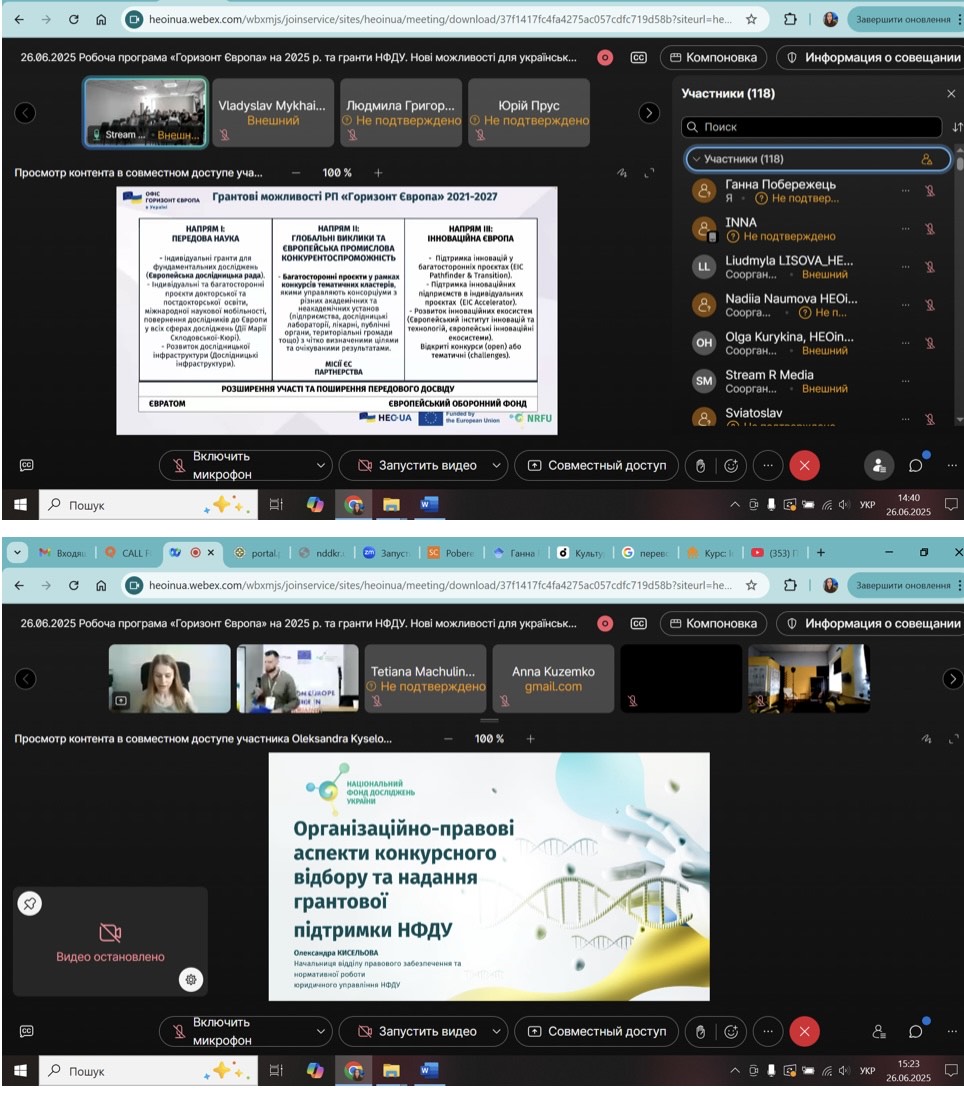964x1117 pixels.
Task: Expand microphone options arrow in the 15:23 window
Action: [321, 1032]
